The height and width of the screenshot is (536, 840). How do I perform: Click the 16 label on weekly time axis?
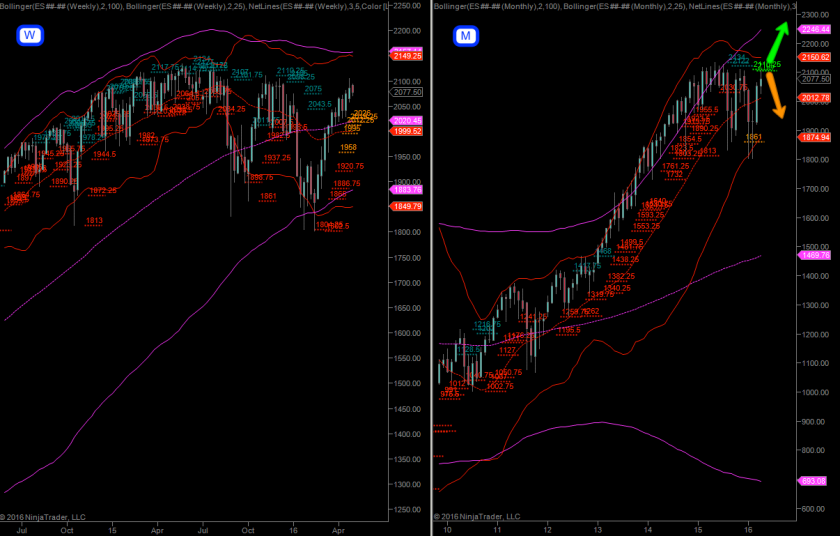point(294,530)
